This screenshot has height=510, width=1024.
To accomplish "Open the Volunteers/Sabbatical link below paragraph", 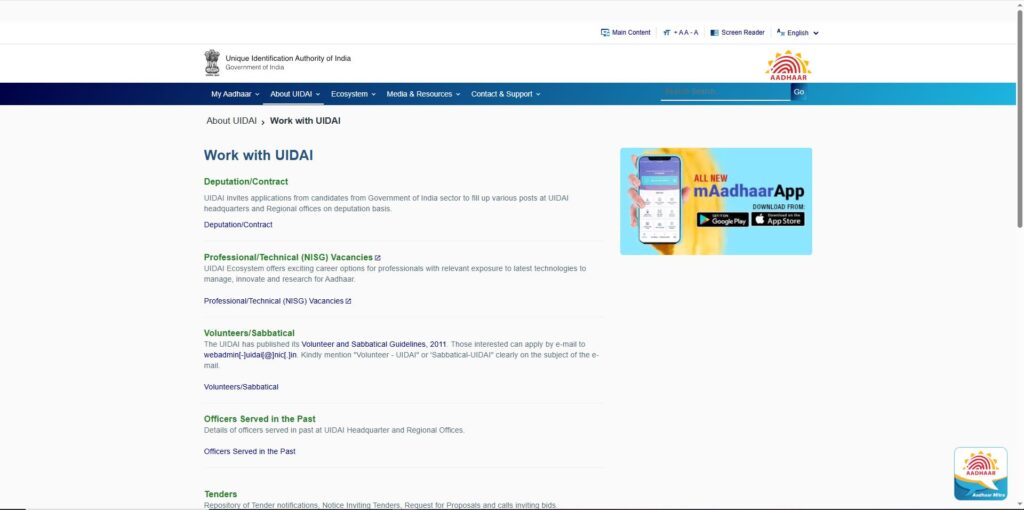I will click(241, 387).
